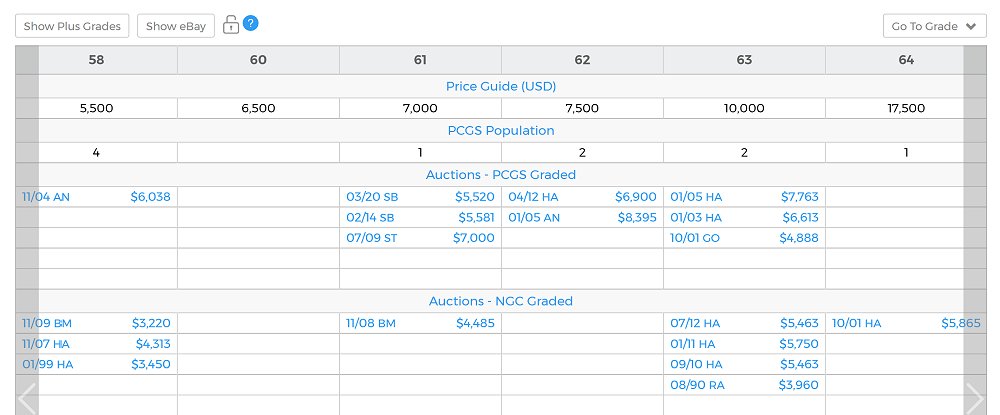Image resolution: width=1000 pixels, height=415 pixels.
Task: Open the PCGS Population link
Action: [x=501, y=131]
